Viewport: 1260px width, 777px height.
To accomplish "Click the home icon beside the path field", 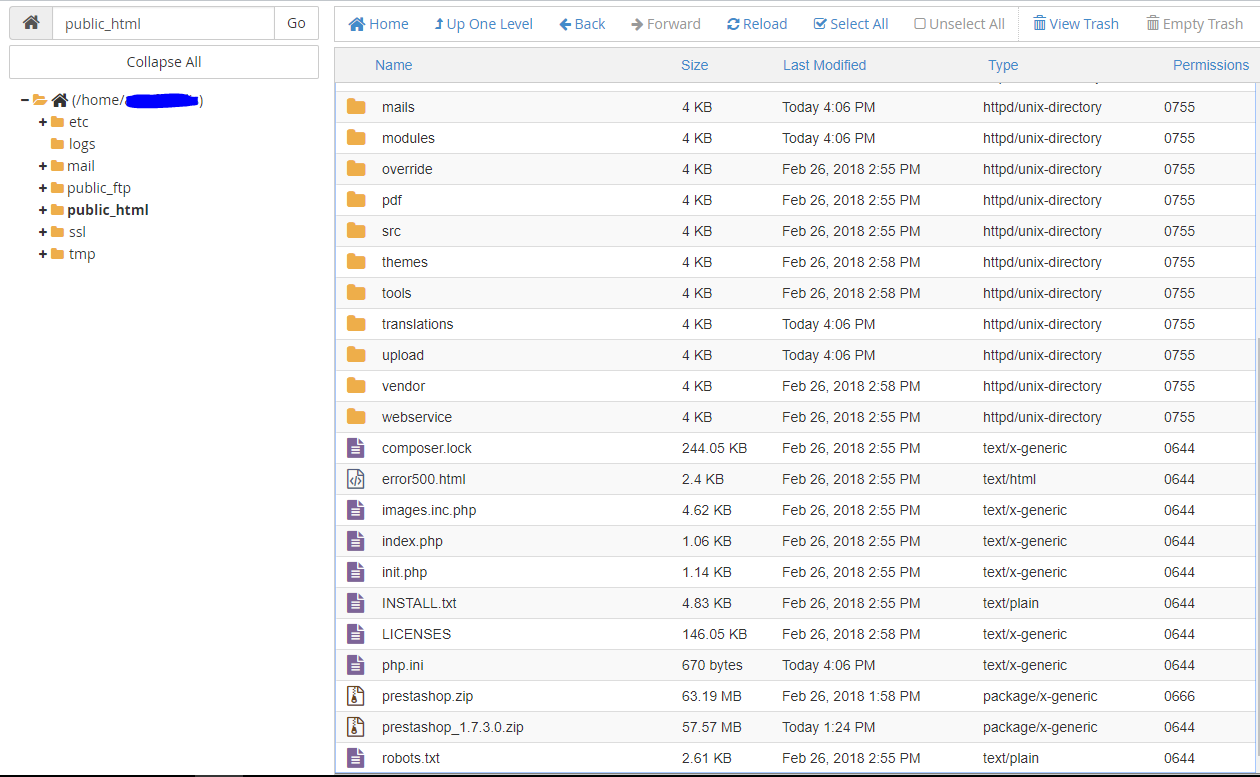I will 31,23.
